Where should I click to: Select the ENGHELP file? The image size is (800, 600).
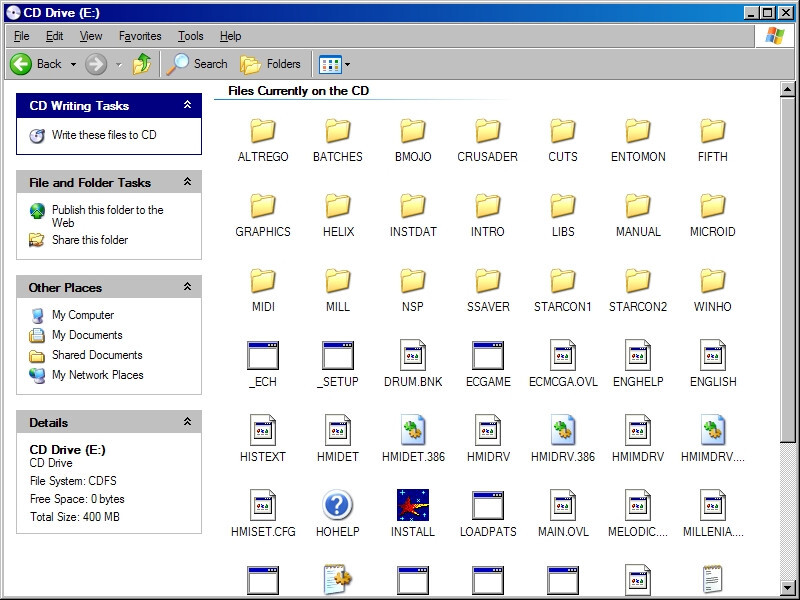638,365
